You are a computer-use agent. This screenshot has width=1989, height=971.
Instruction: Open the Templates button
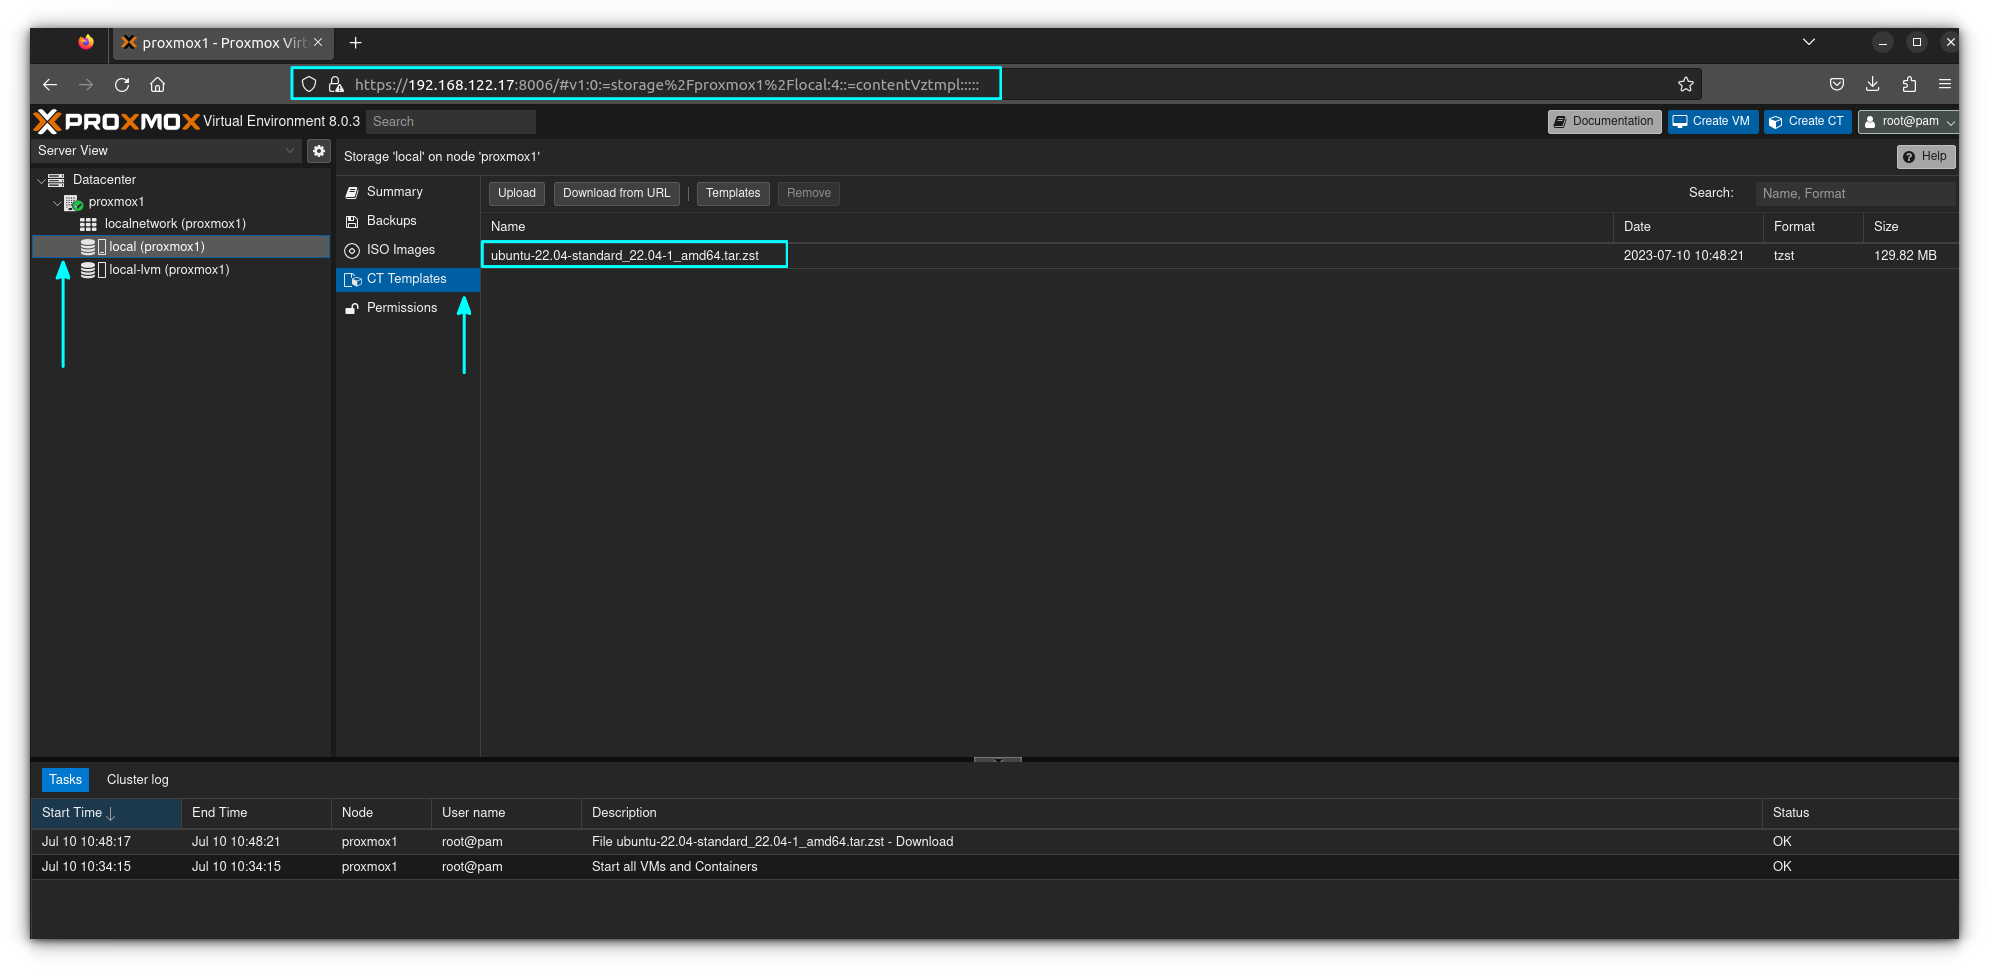pos(733,193)
